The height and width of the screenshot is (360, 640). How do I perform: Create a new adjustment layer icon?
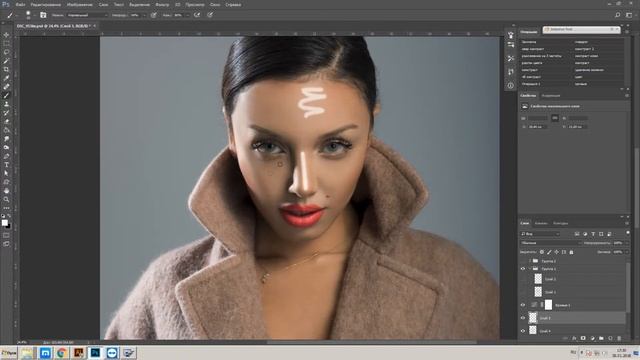point(592,338)
